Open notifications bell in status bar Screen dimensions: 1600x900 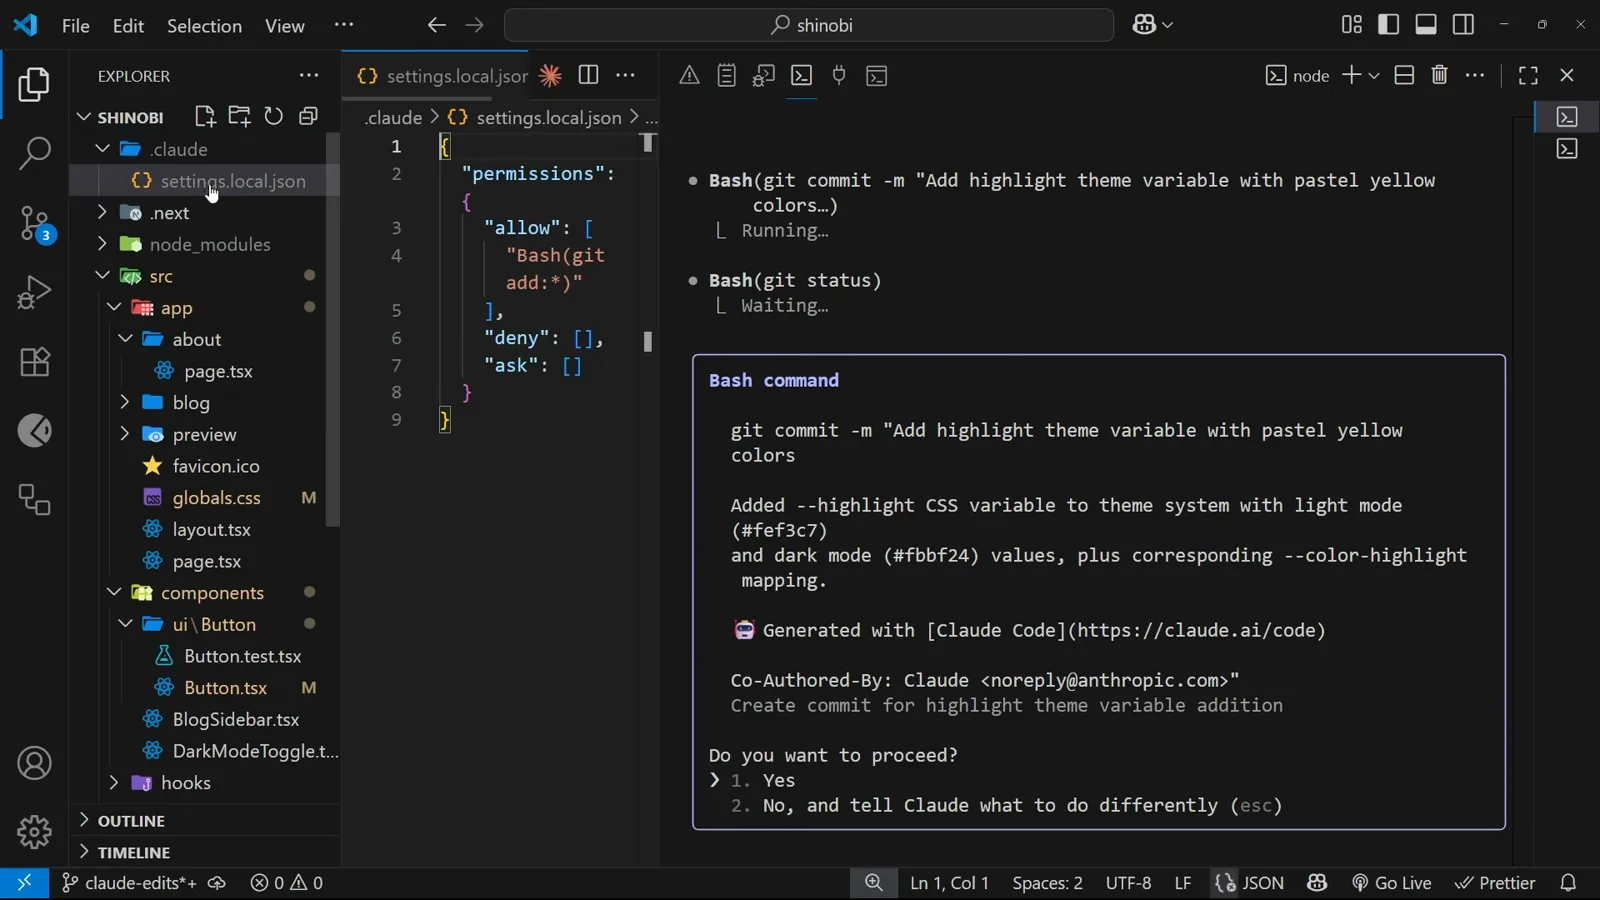pyautogui.click(x=1568, y=883)
